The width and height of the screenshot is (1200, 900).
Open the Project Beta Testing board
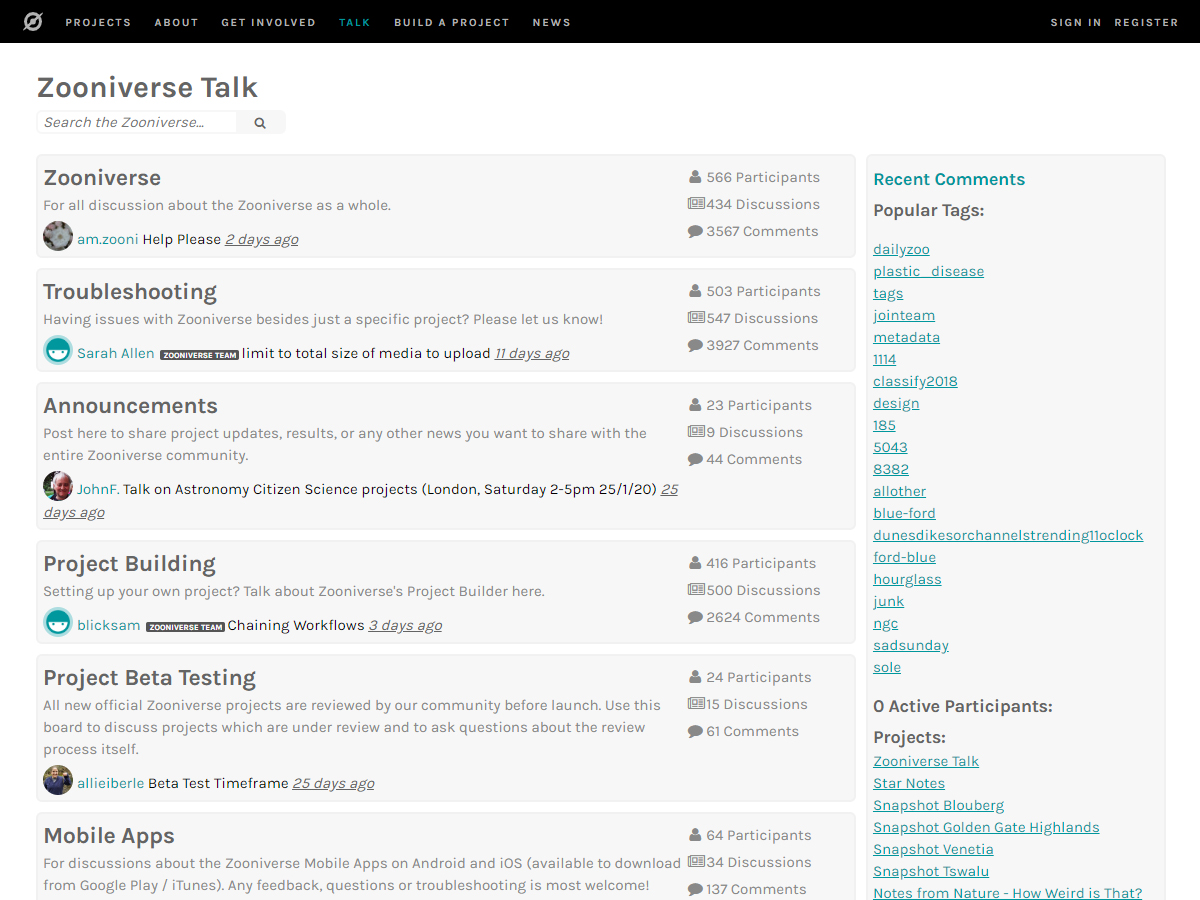(150, 678)
